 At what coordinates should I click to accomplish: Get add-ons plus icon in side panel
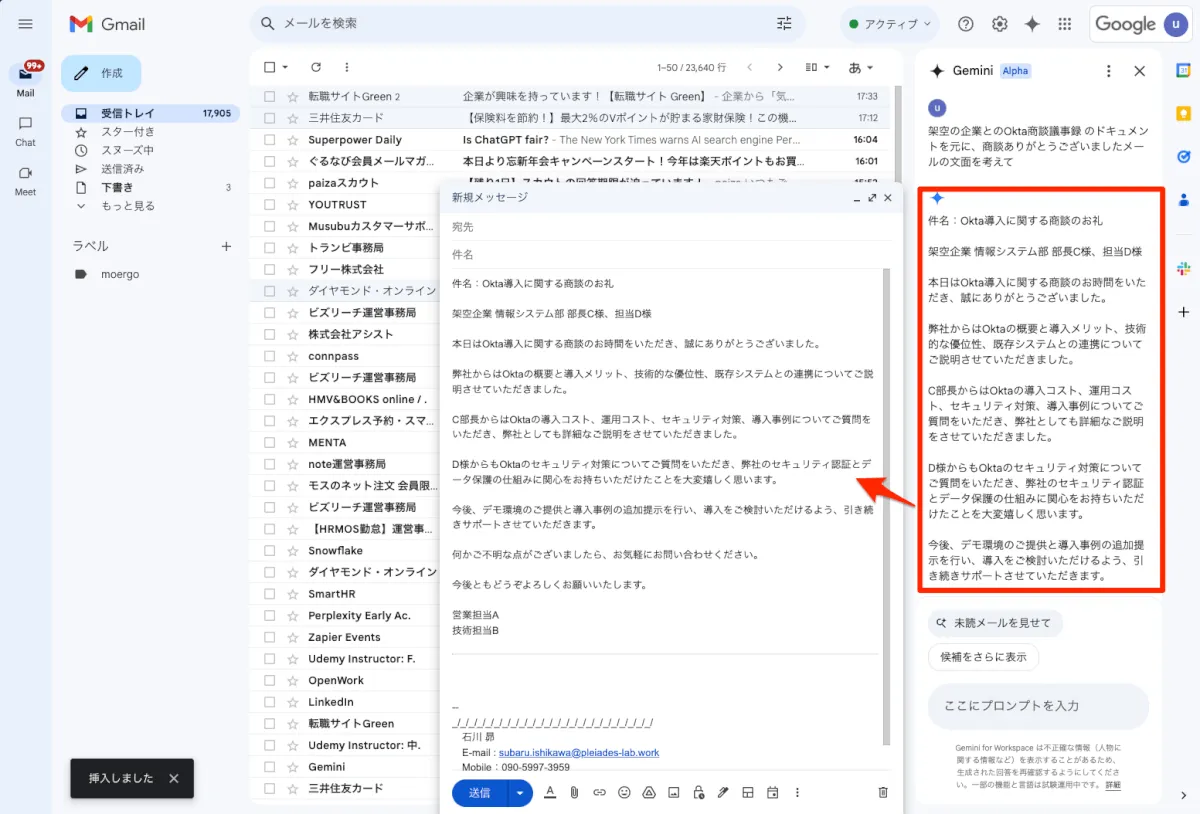click(1183, 312)
